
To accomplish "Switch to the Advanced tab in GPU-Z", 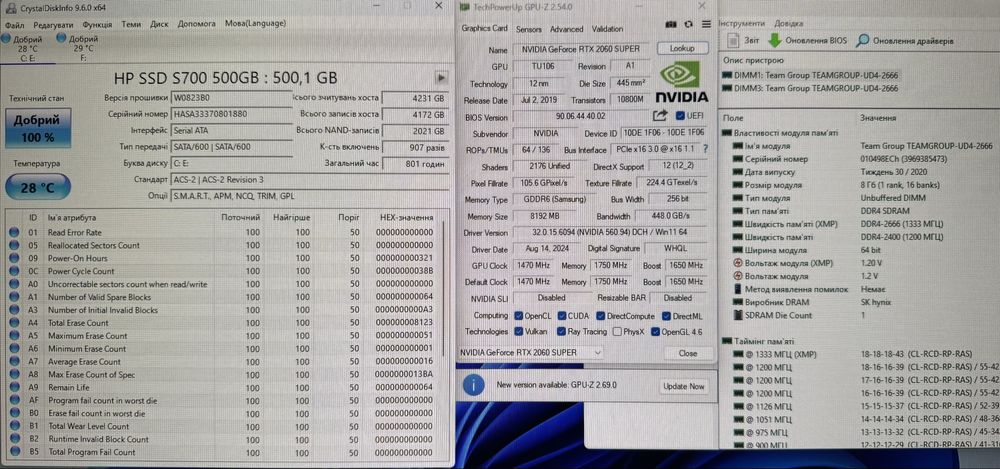I will coord(567,29).
